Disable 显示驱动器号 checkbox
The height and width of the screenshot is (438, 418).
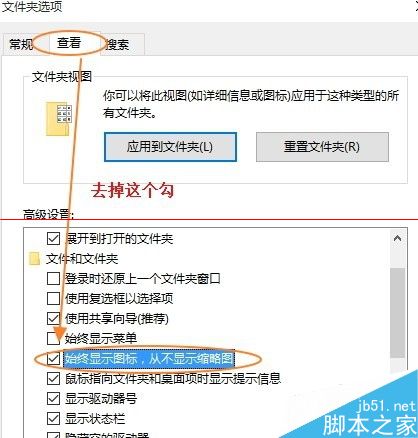pyautogui.click(x=53, y=399)
